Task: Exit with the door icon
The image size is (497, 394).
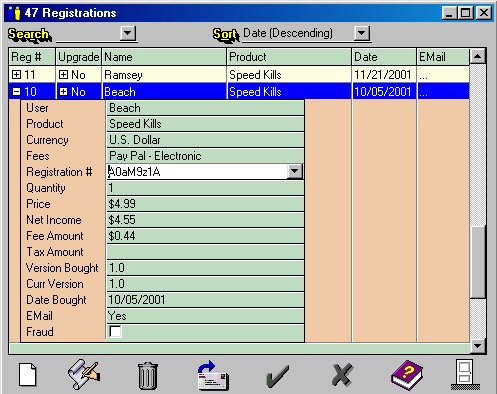Action: coord(465,374)
